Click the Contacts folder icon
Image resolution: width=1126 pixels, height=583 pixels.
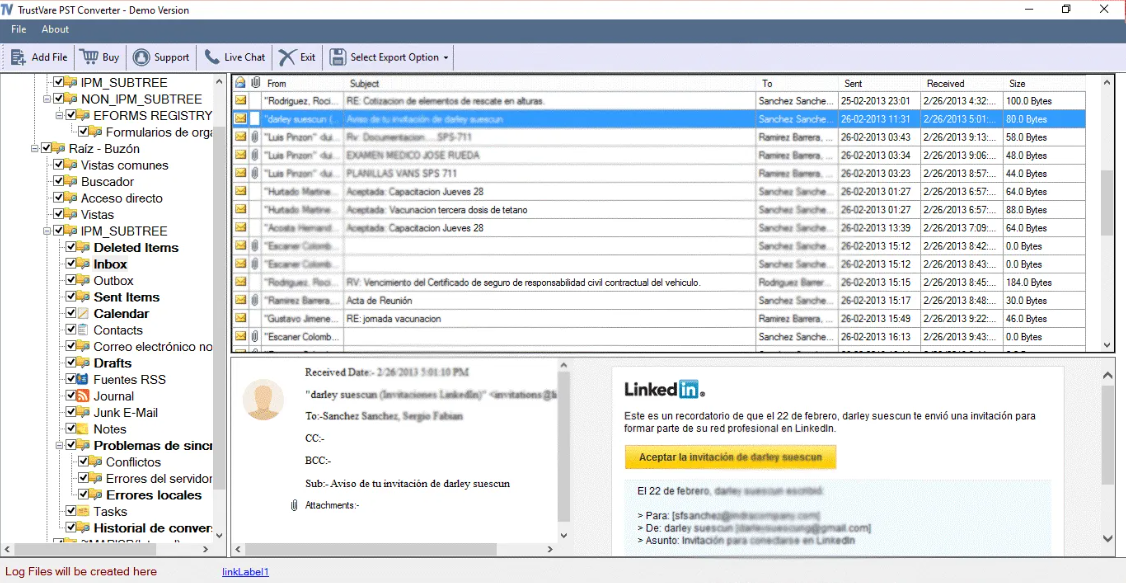pyautogui.click(x=83, y=330)
